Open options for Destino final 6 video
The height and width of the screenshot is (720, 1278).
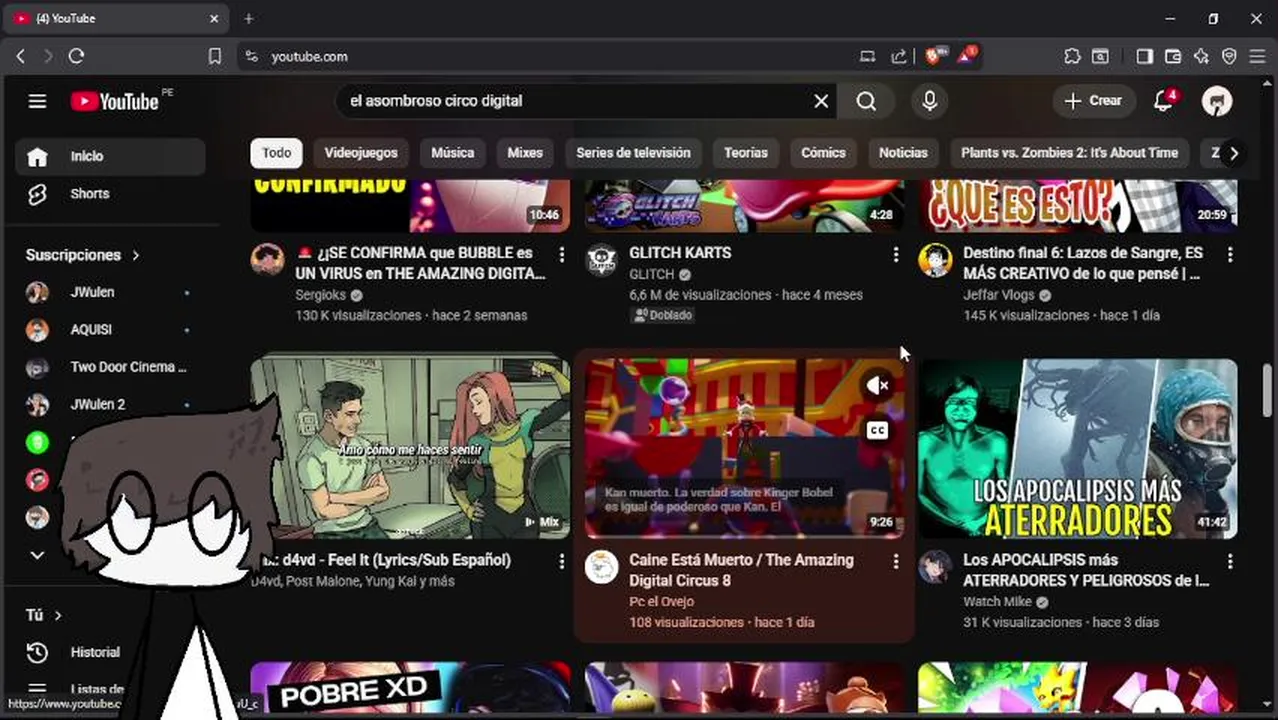(x=1230, y=255)
